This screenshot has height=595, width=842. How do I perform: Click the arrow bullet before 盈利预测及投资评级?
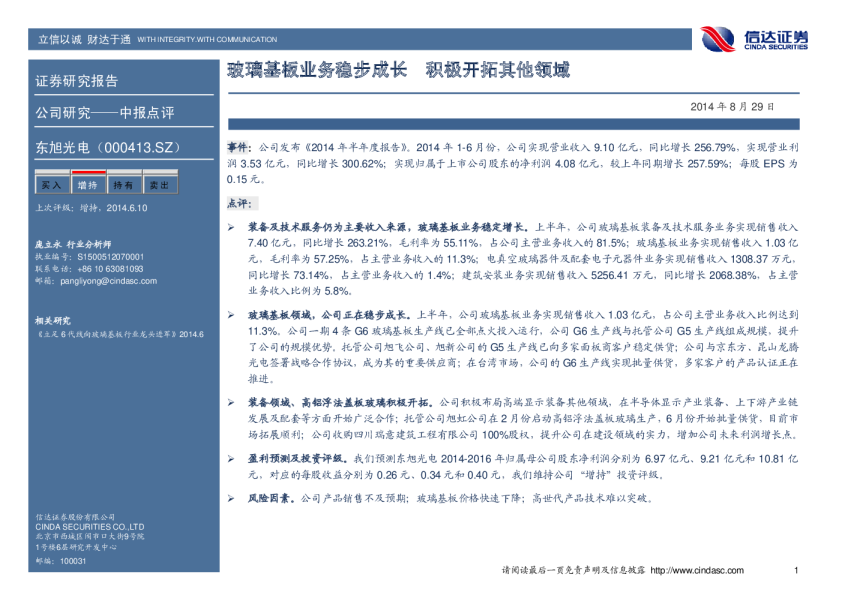click(231, 457)
